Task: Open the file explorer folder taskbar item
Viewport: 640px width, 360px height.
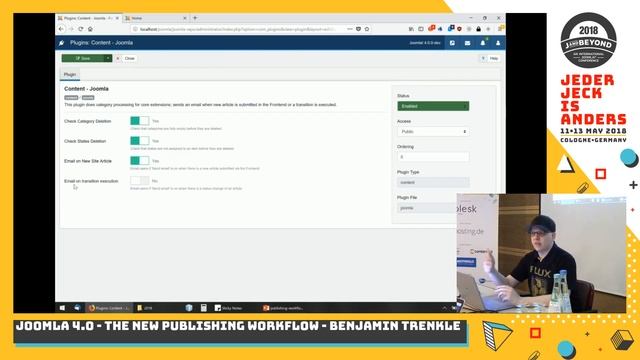Action: pos(145,308)
